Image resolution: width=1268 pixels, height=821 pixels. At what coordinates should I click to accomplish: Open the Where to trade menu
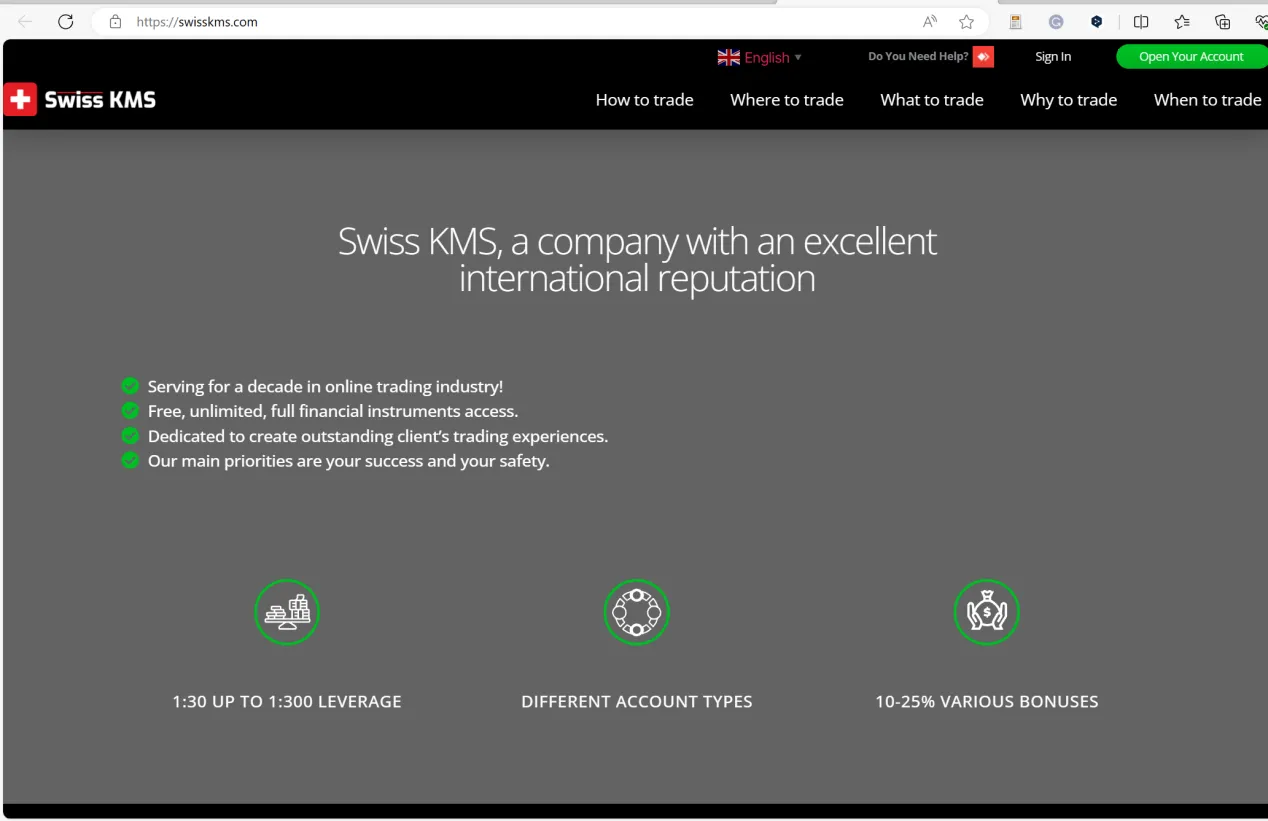pyautogui.click(x=787, y=100)
